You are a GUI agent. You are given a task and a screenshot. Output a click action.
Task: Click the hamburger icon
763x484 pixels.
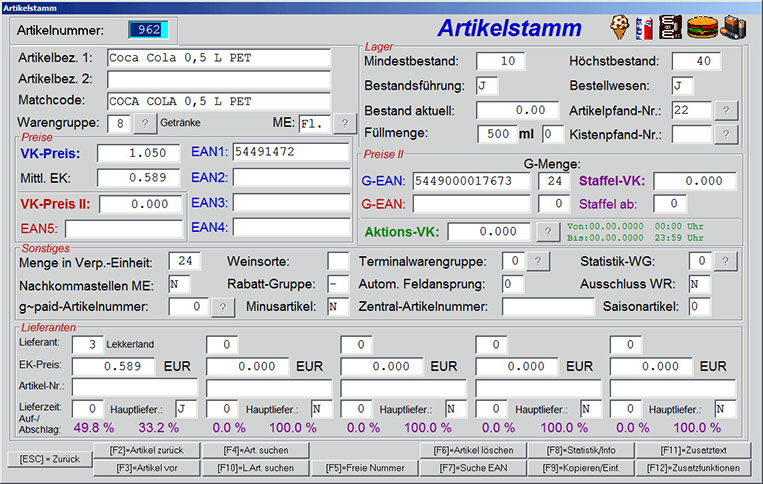702,25
